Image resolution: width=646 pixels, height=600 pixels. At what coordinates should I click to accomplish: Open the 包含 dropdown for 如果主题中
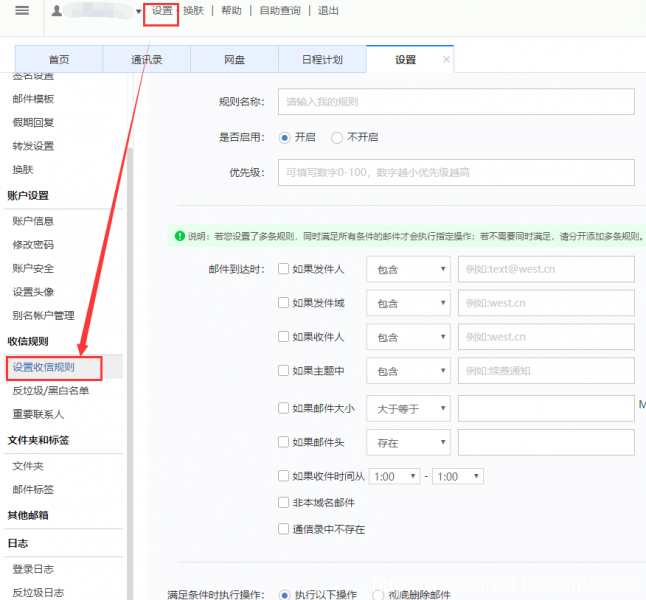coord(408,370)
